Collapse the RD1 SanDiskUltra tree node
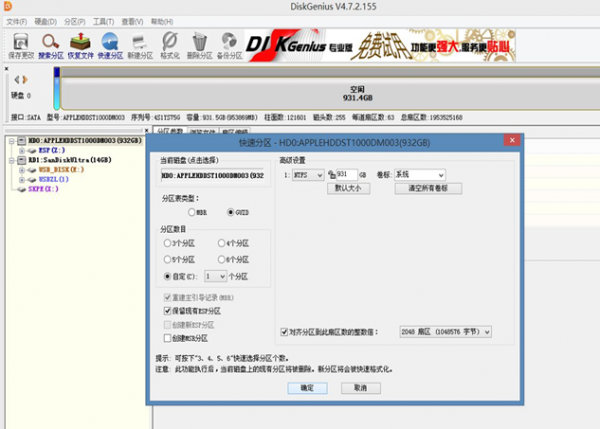 12,160
